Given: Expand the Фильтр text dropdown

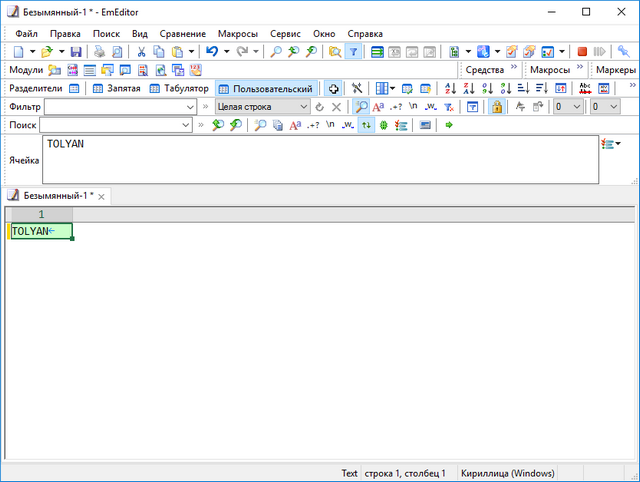Looking at the screenshot, I should (186, 107).
